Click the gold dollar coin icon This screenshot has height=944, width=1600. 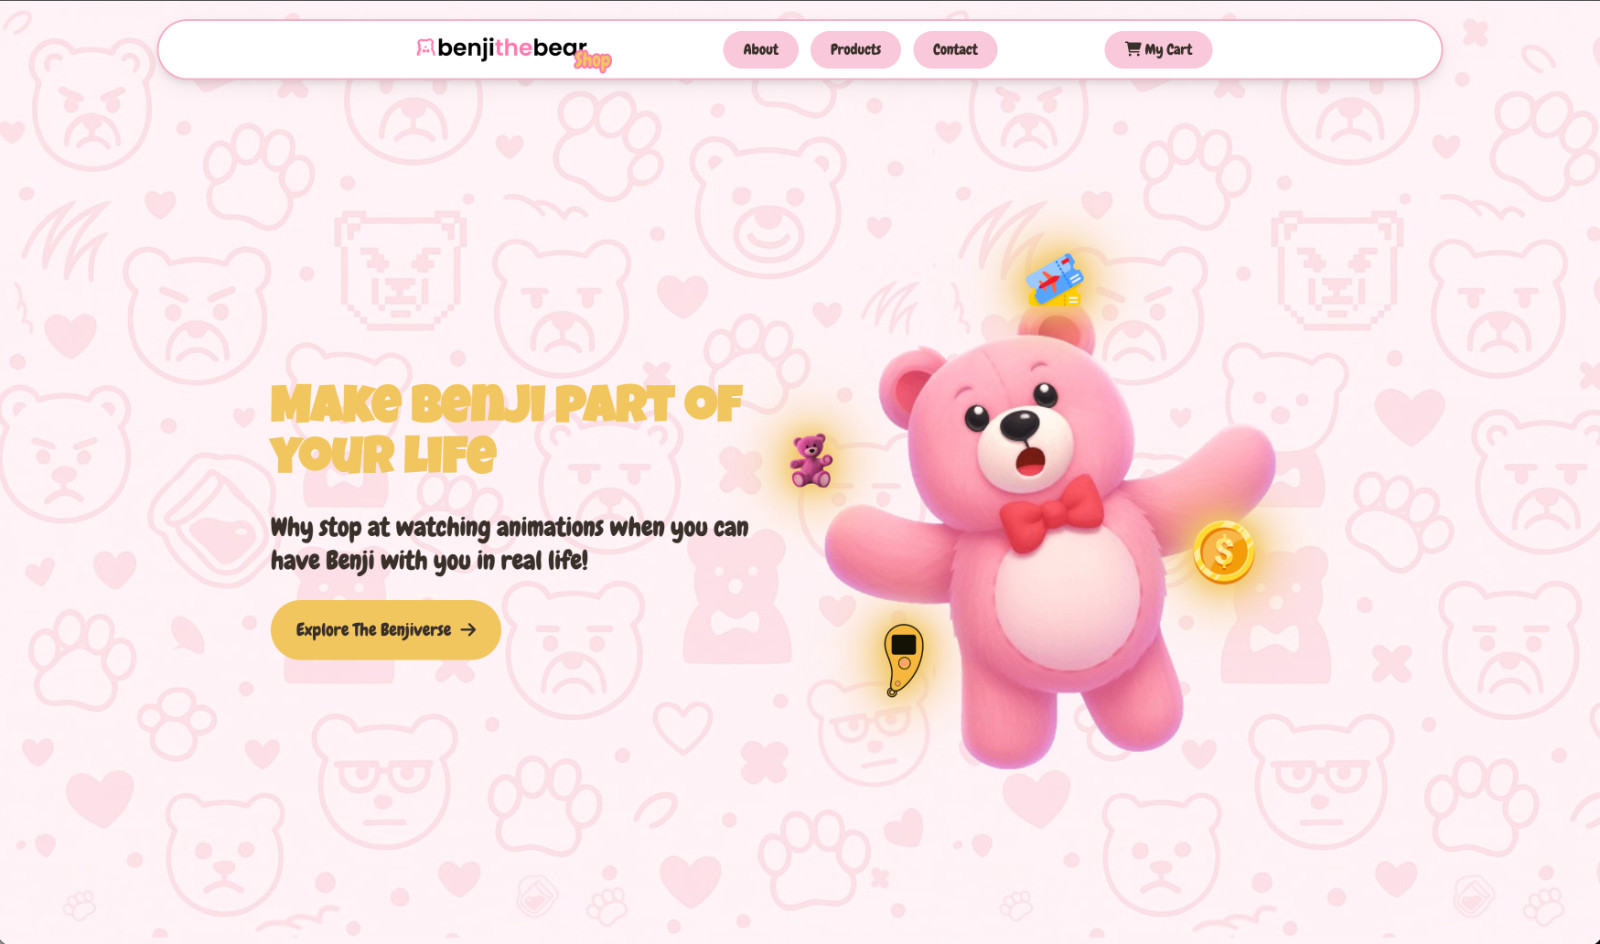pos(1224,552)
